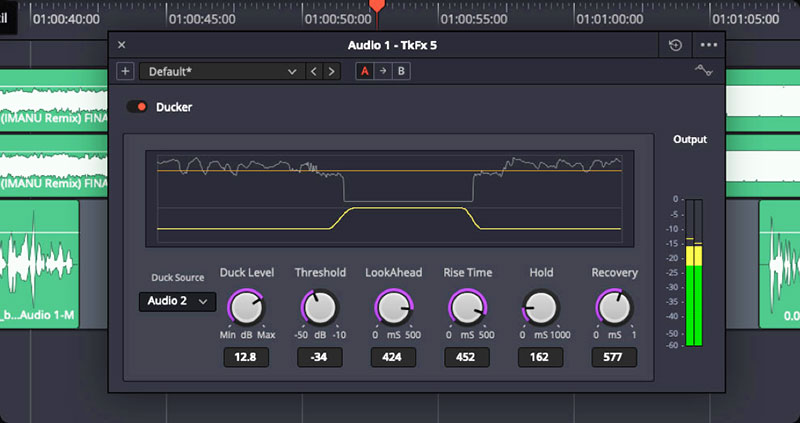Add a new preset with plus button
The width and height of the screenshot is (800, 423).
125,71
